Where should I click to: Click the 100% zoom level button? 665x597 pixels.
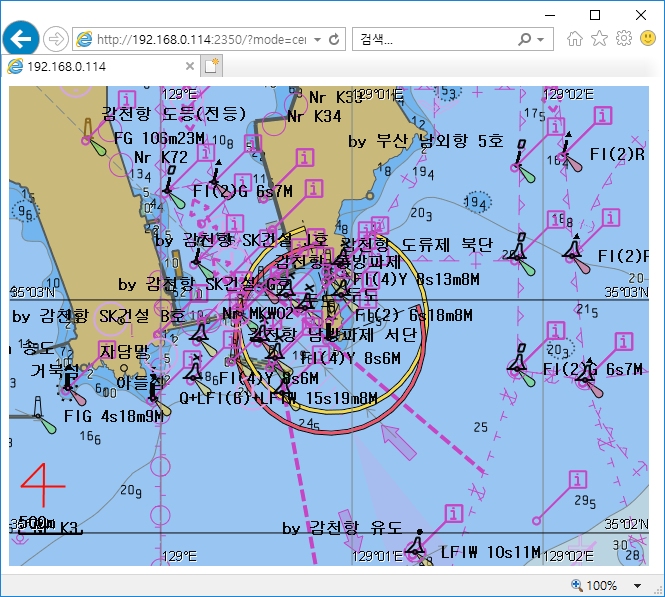click(600, 585)
